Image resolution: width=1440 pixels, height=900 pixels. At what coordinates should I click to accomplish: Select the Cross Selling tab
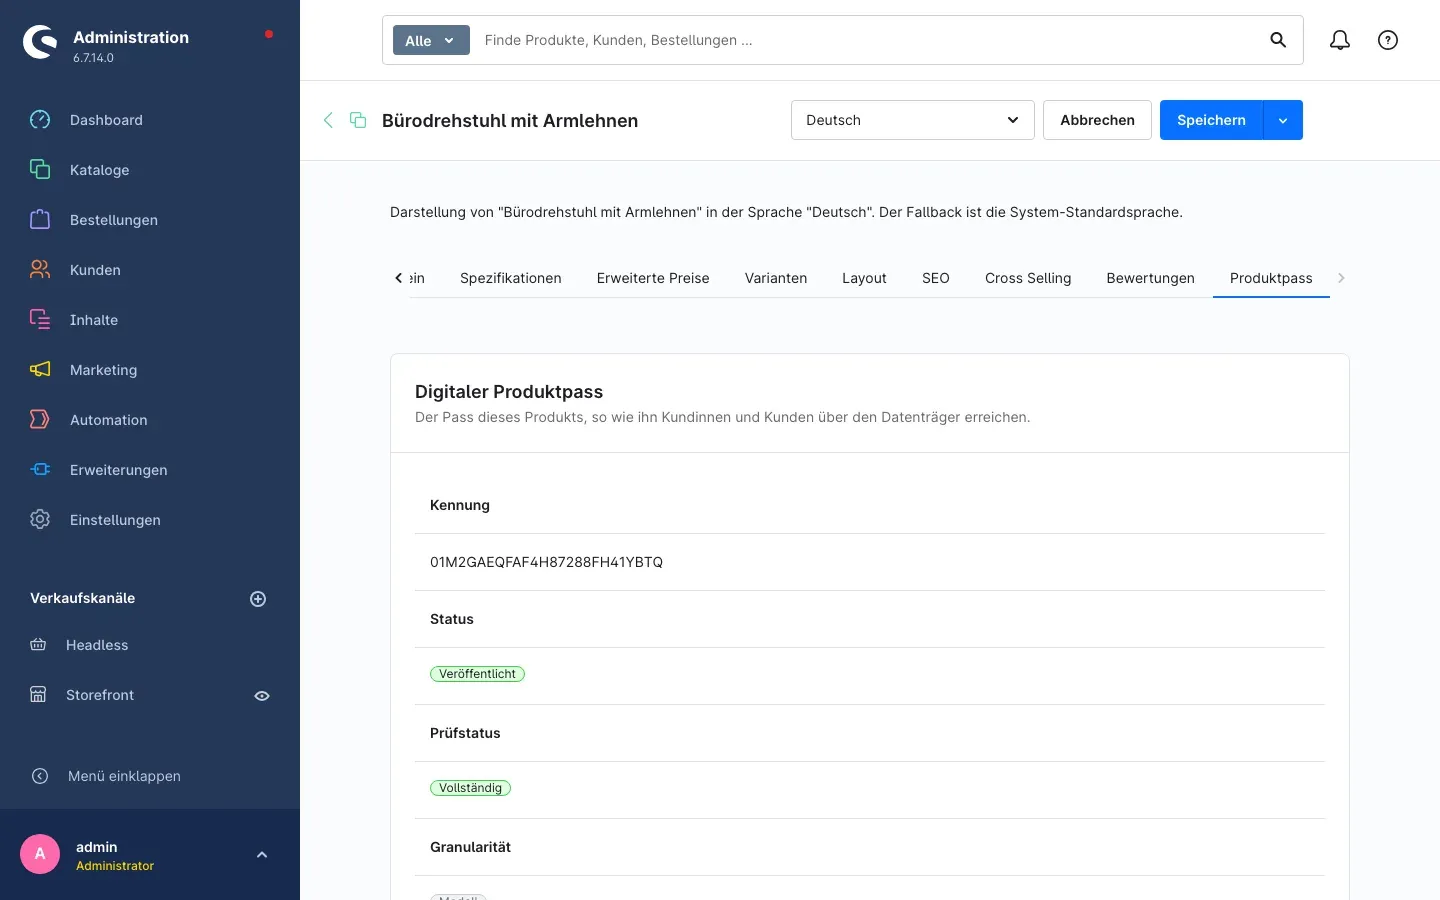pyautogui.click(x=1028, y=278)
